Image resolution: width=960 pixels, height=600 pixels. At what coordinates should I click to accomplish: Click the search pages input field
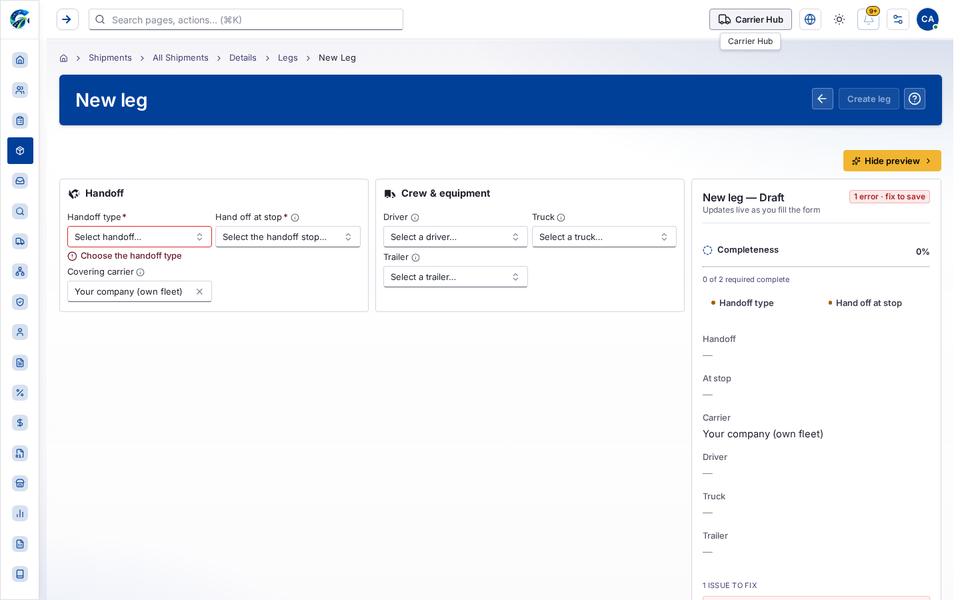[246, 20]
